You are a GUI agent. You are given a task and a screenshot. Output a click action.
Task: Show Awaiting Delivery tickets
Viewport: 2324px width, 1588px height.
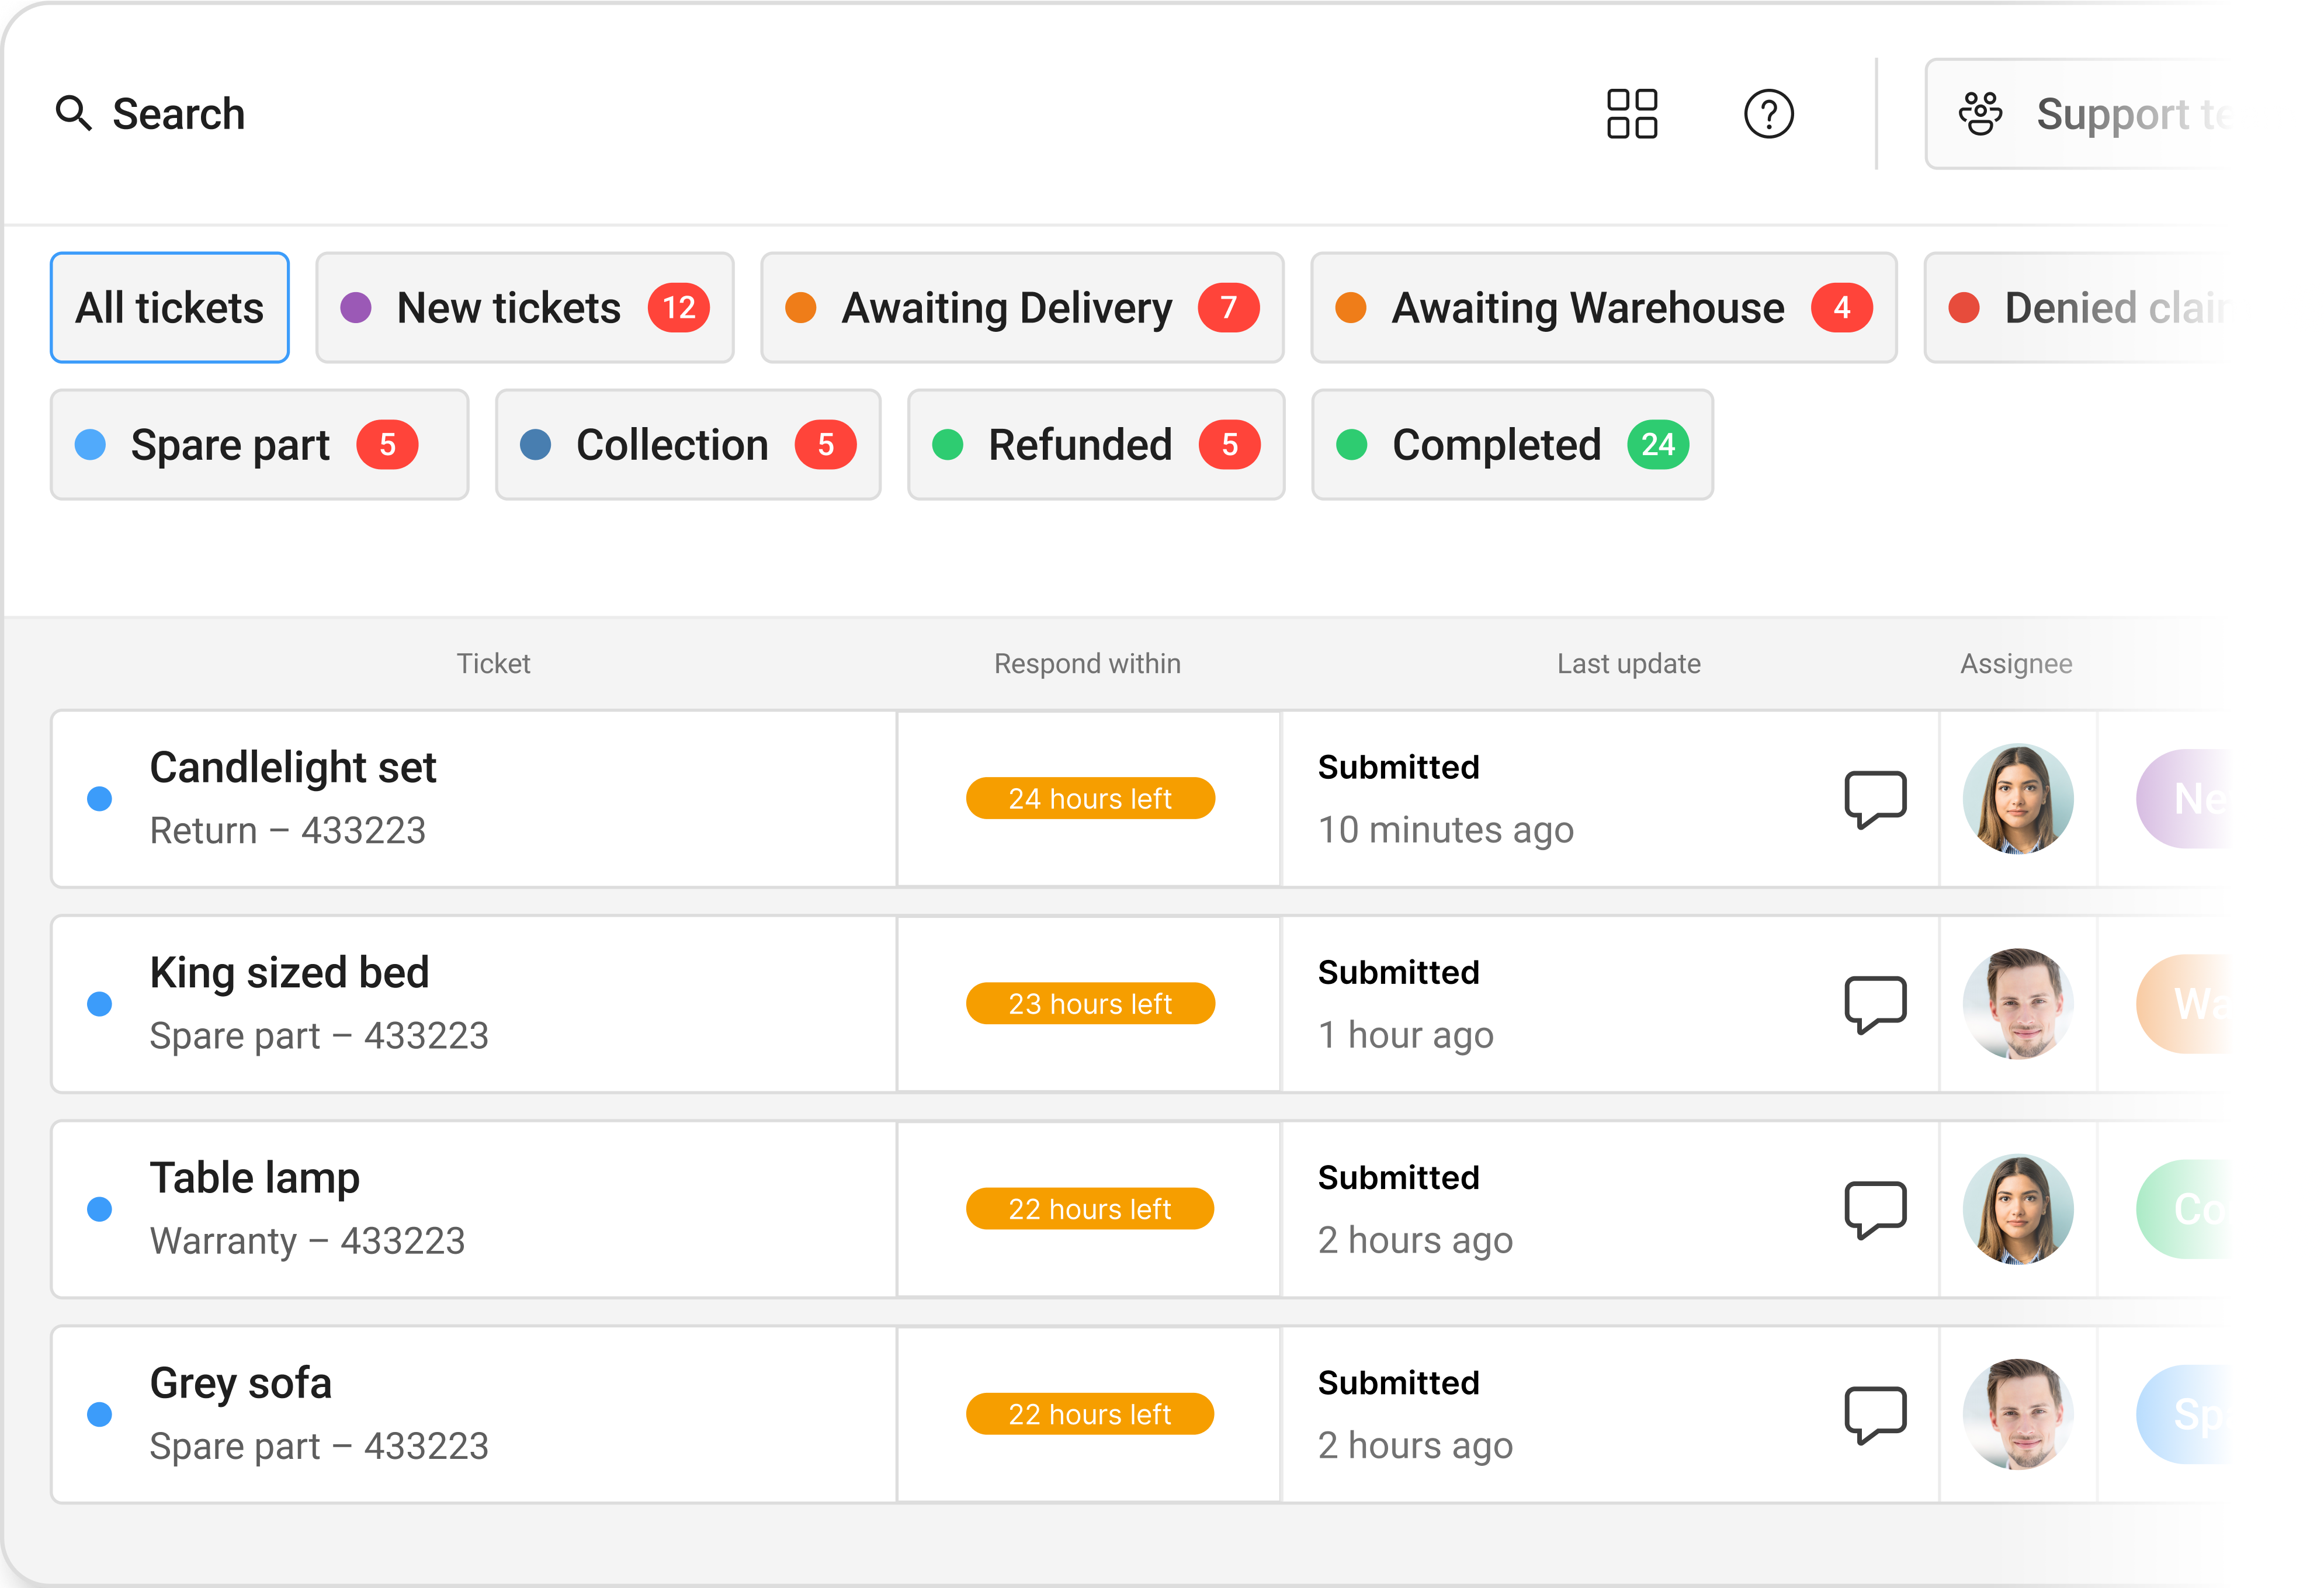click(1021, 308)
